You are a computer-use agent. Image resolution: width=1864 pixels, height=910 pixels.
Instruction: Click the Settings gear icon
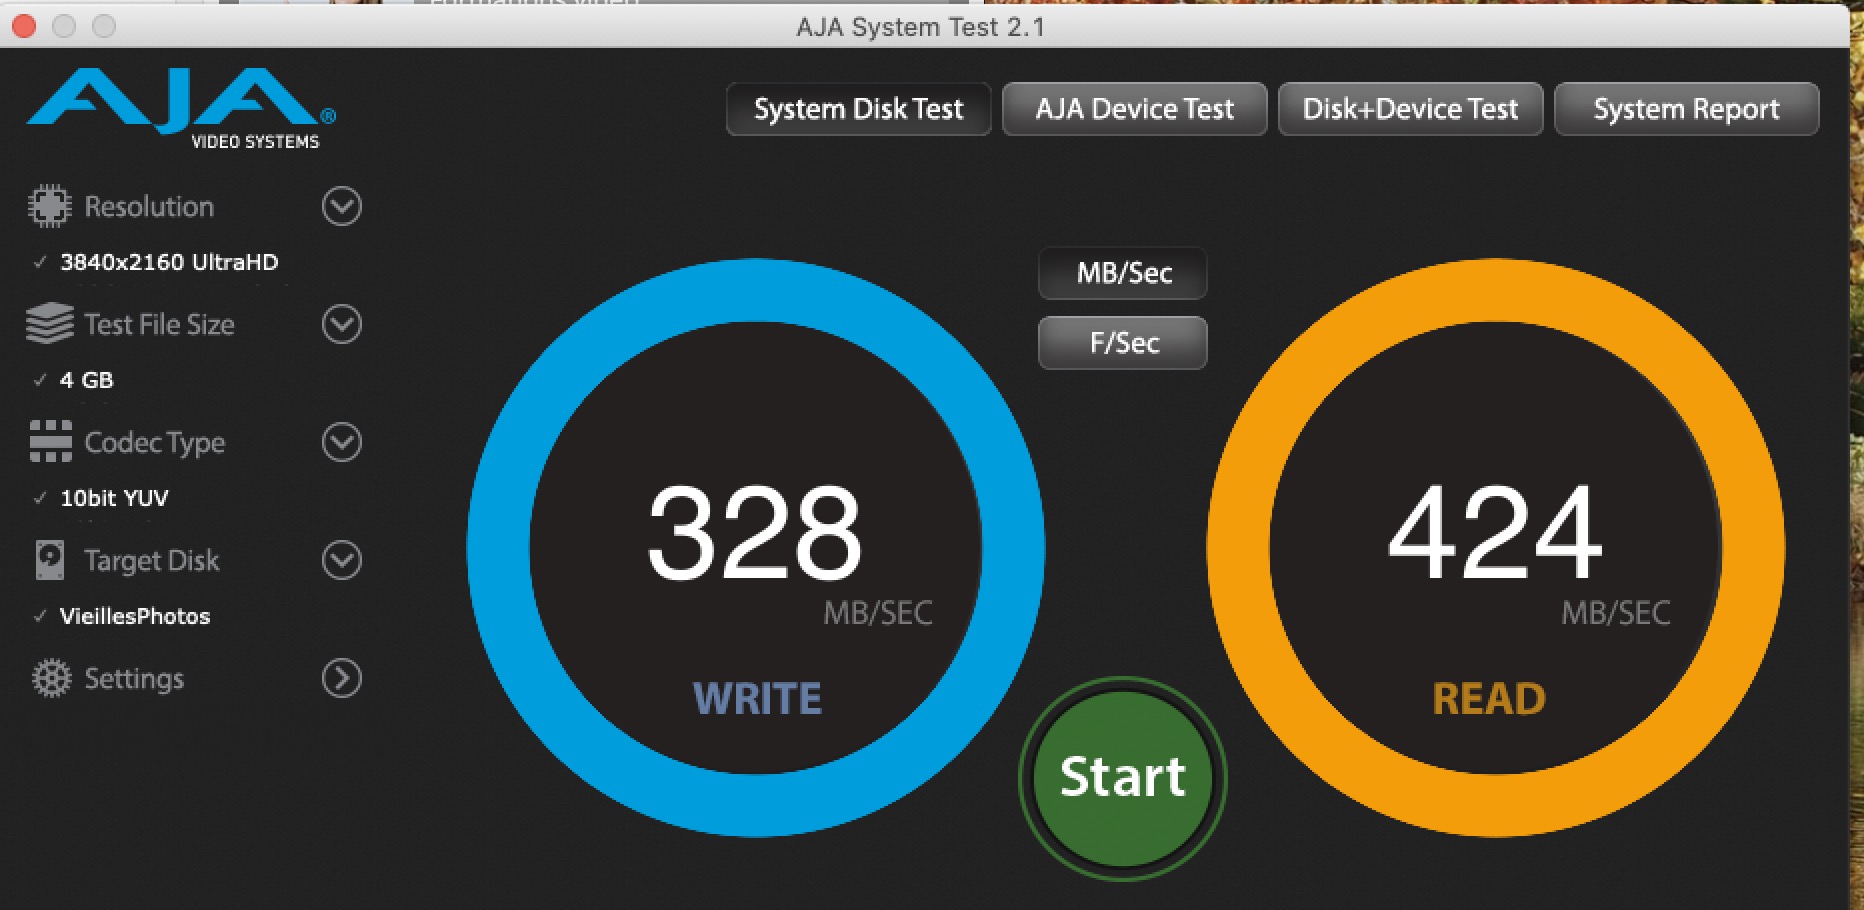(52, 678)
